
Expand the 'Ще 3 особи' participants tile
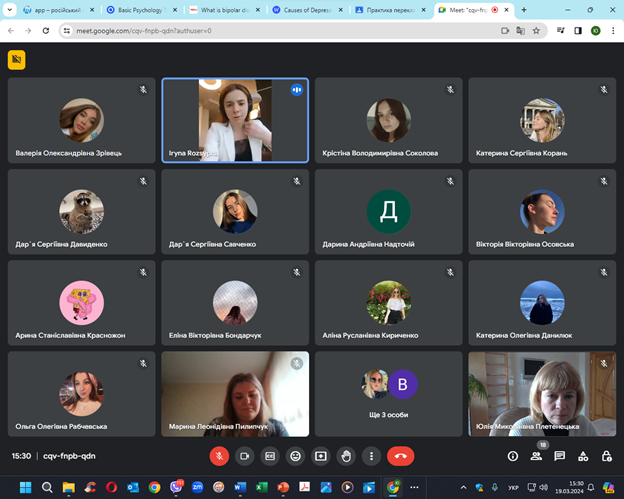[389, 392]
